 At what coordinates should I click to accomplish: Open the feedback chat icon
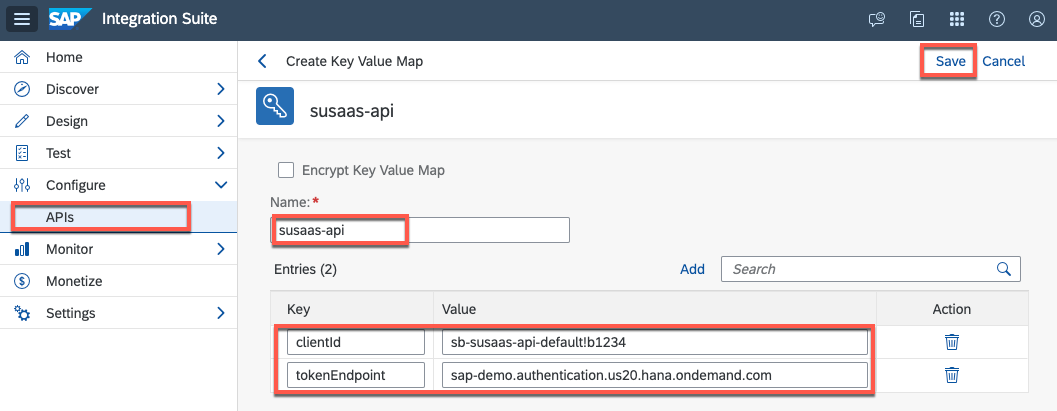[x=876, y=20]
